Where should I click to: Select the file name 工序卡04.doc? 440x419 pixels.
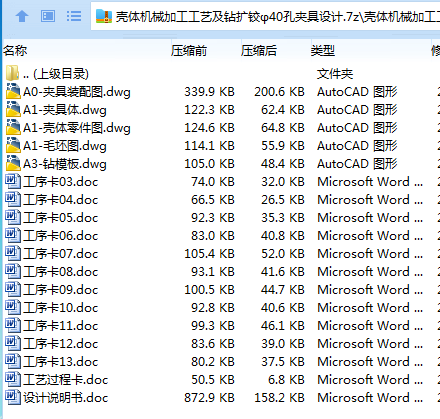coord(61,200)
